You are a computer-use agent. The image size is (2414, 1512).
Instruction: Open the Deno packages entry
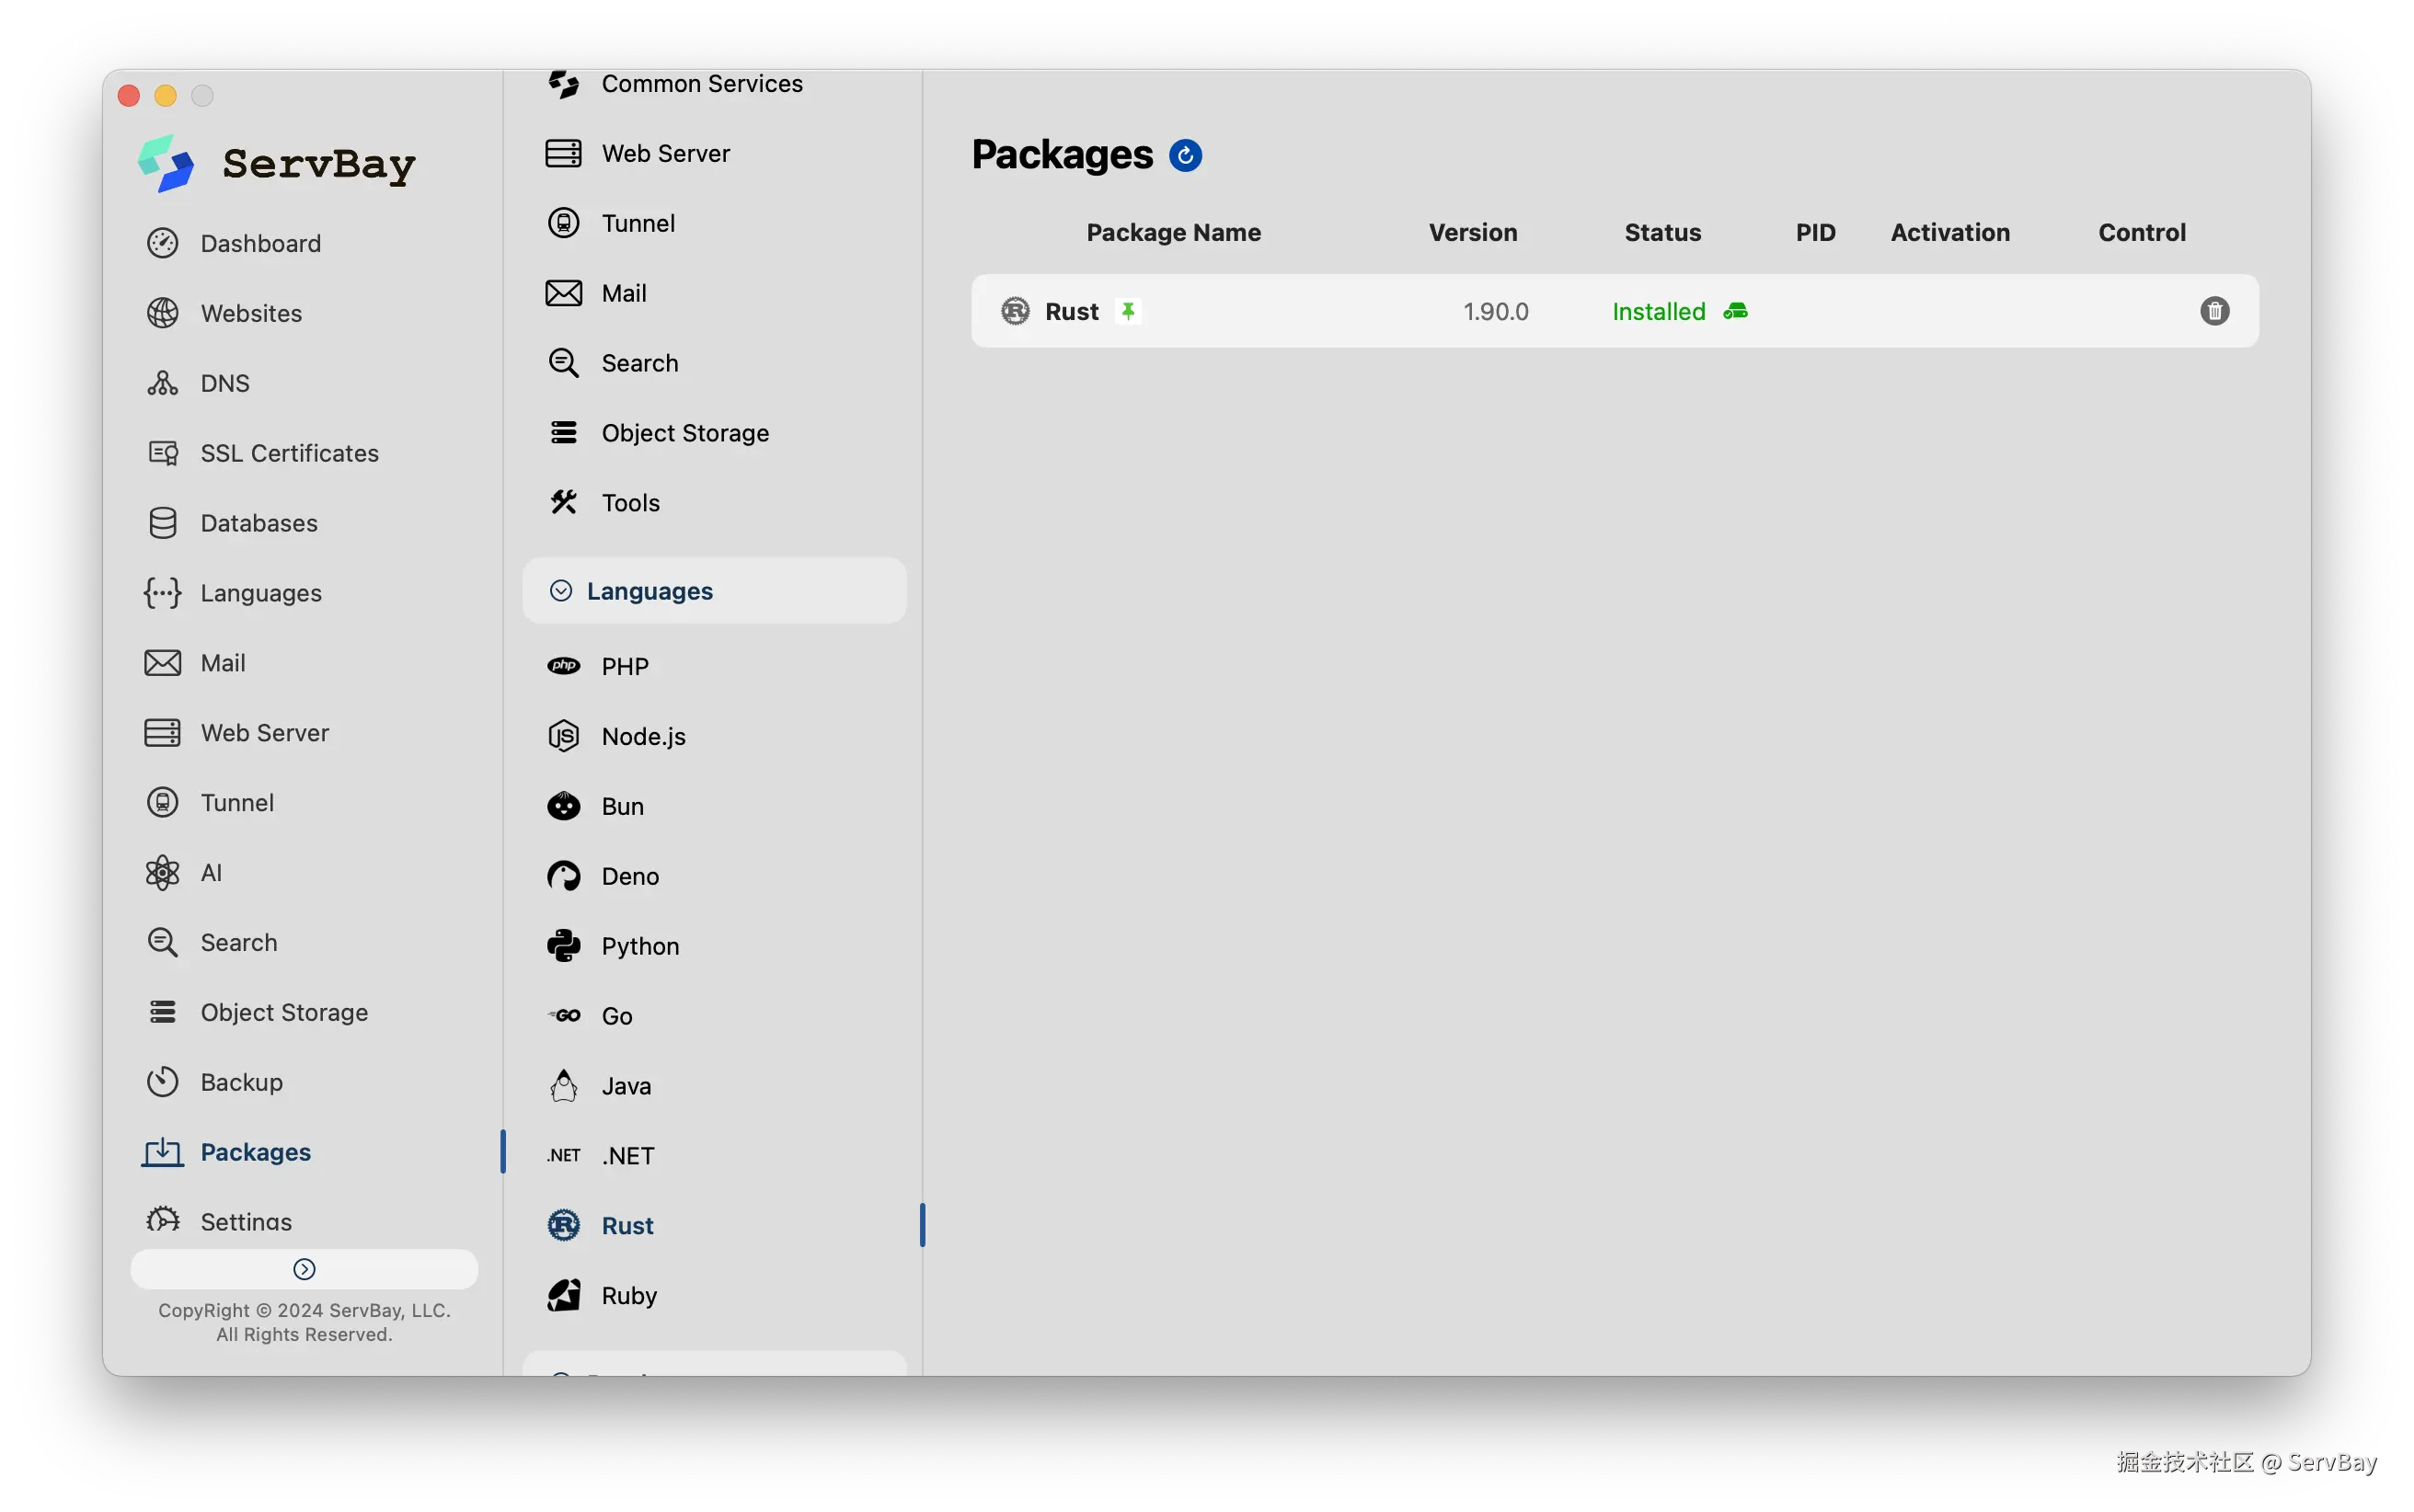(x=630, y=876)
